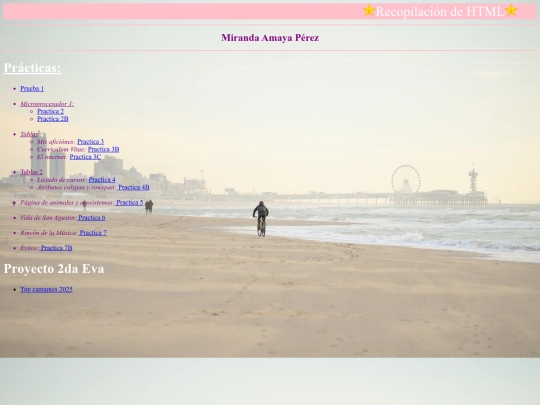540x405 pixels.
Task: Click the star icon before 'Recopilación'
Action: [x=368, y=10]
